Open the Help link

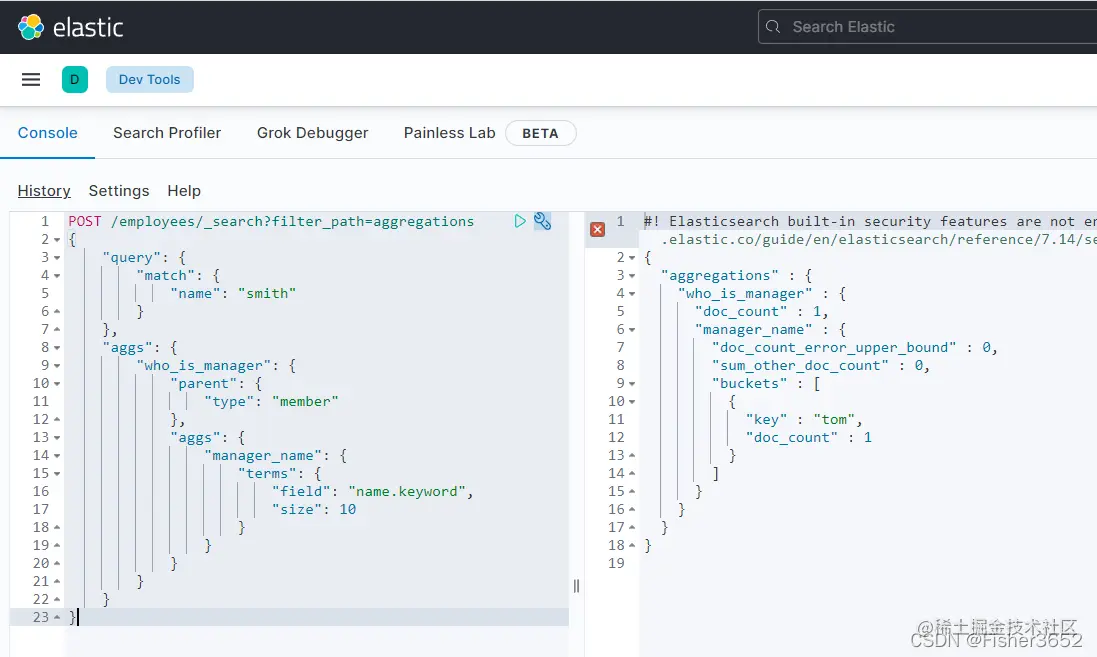184,191
